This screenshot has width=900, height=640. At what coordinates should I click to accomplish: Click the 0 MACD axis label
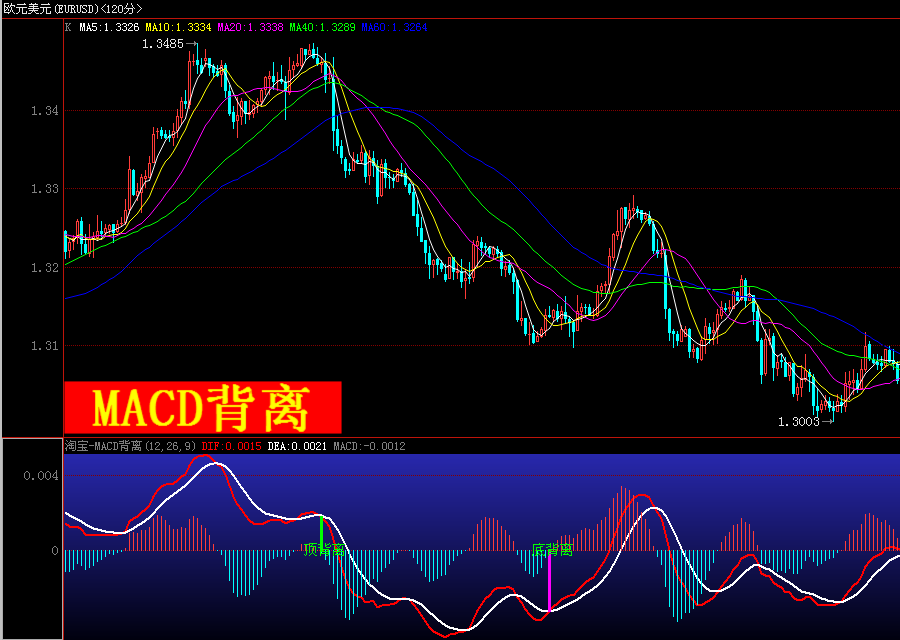55,551
